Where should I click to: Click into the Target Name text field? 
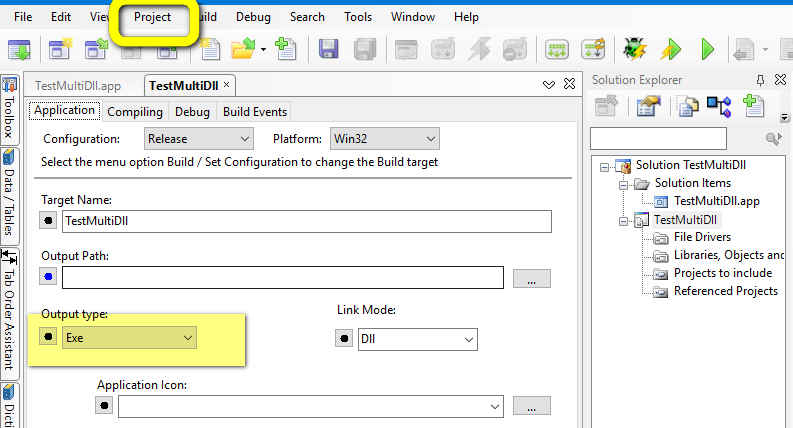tap(306, 220)
